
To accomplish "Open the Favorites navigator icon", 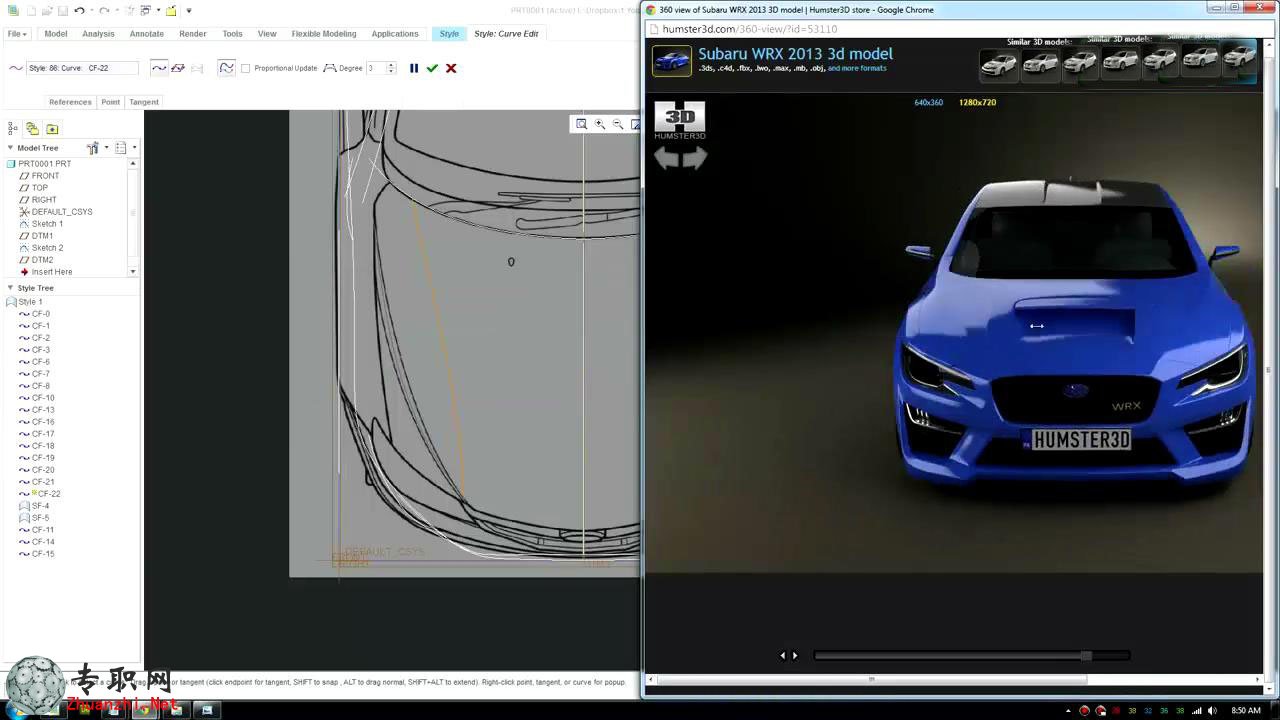I will 52,128.
